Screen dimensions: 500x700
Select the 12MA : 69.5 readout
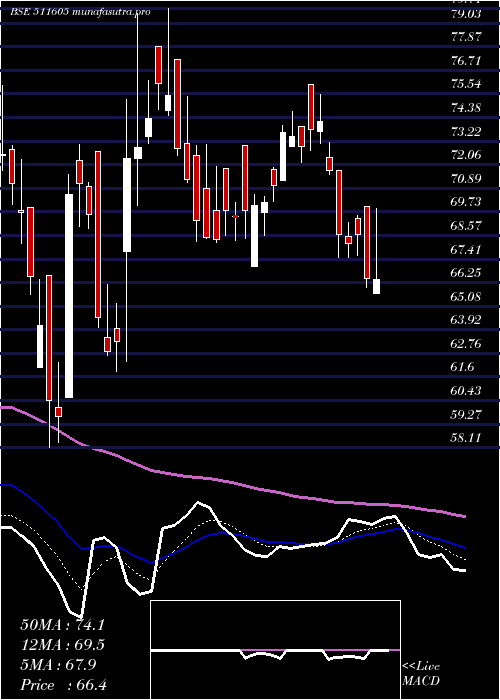coord(63,645)
